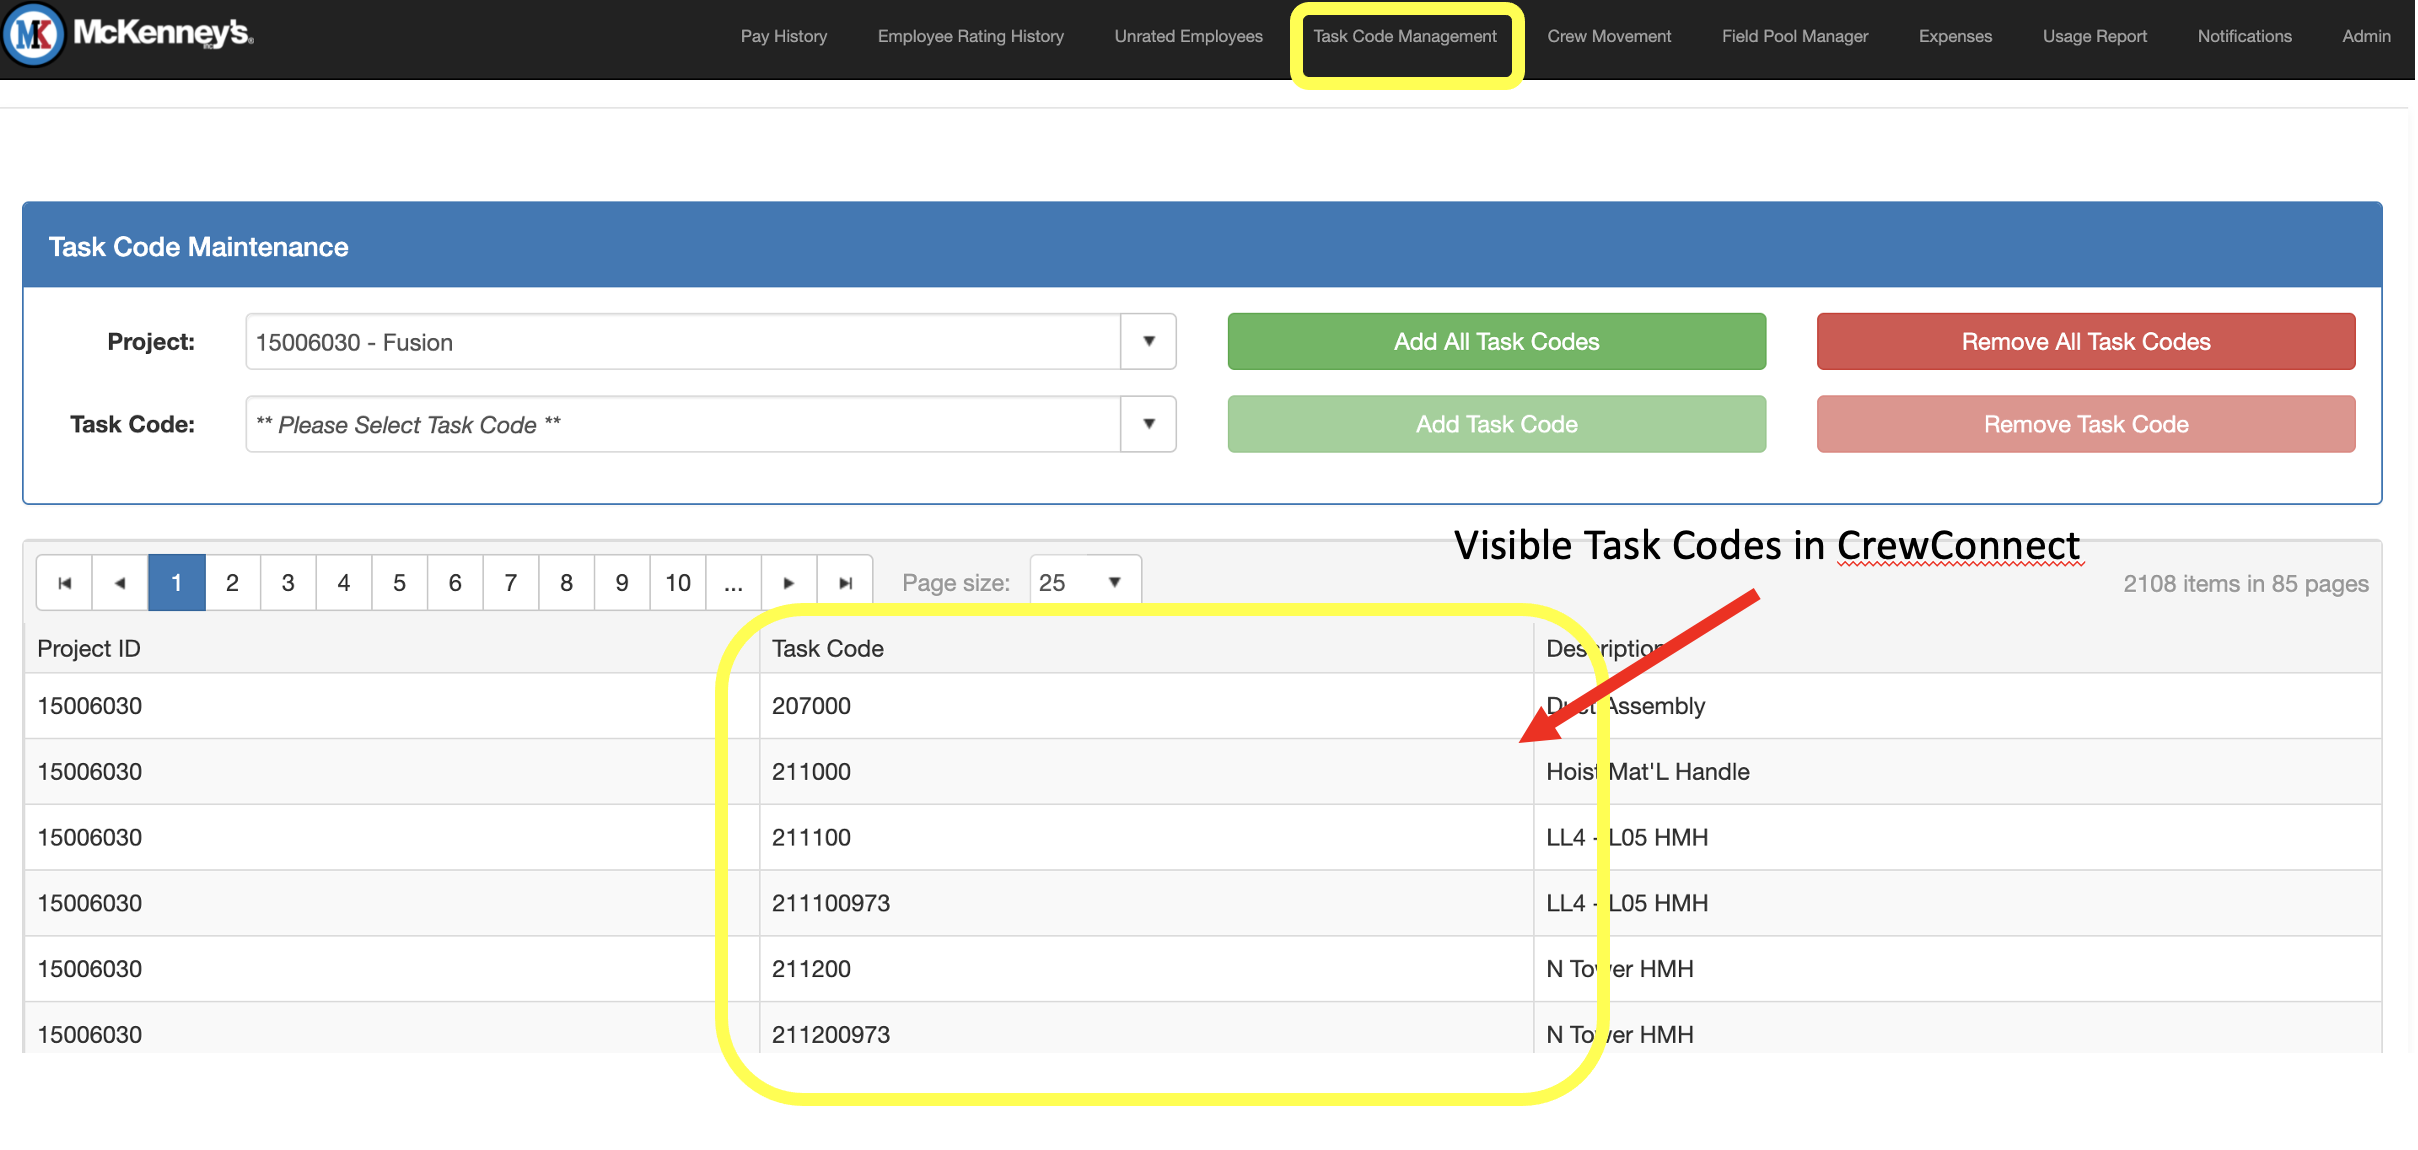Viewport: 2418px width, 1150px height.
Task: Select page 5 in pager
Action: (x=399, y=583)
